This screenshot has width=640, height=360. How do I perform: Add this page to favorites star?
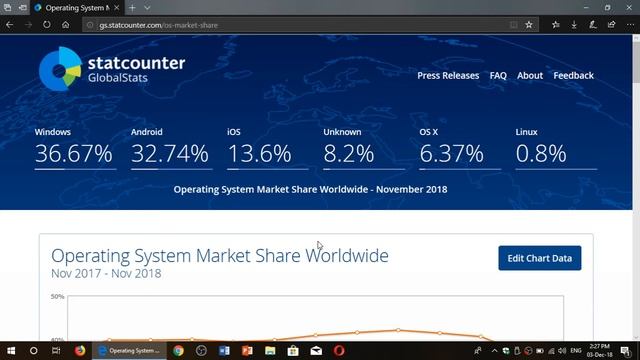[529, 25]
